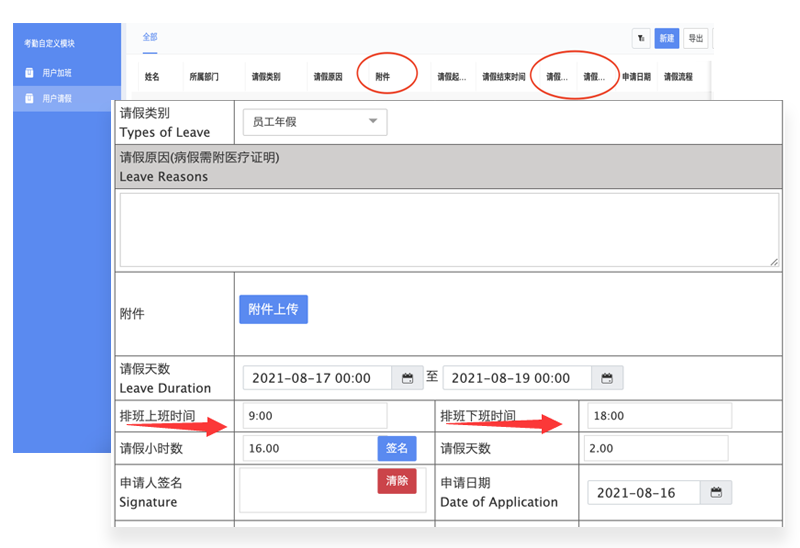Click the 请假类别 column header
The height and width of the screenshot is (548, 800).
click(x=266, y=77)
